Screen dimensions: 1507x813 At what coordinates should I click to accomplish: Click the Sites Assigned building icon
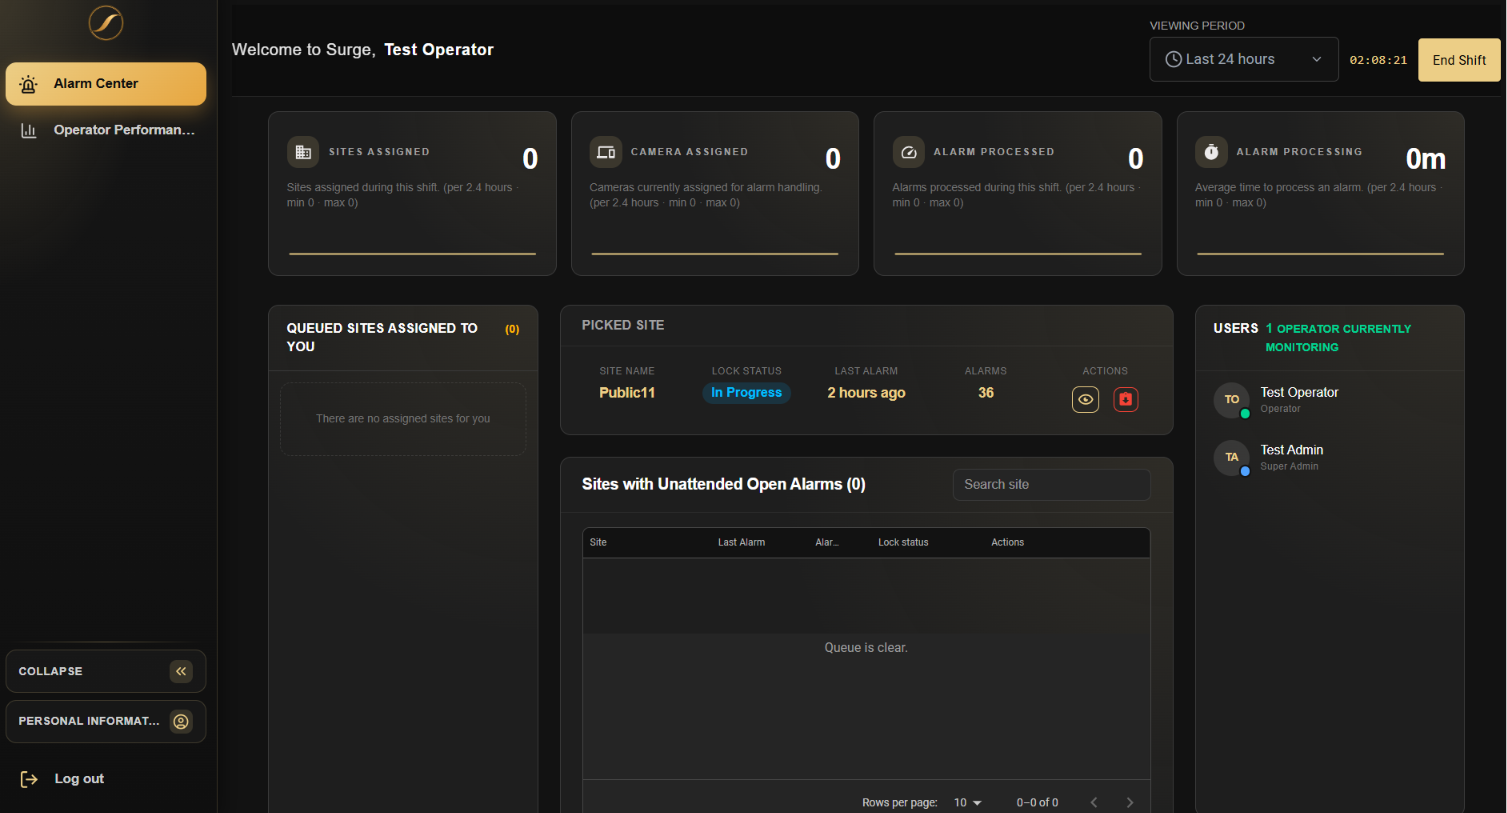tap(303, 152)
